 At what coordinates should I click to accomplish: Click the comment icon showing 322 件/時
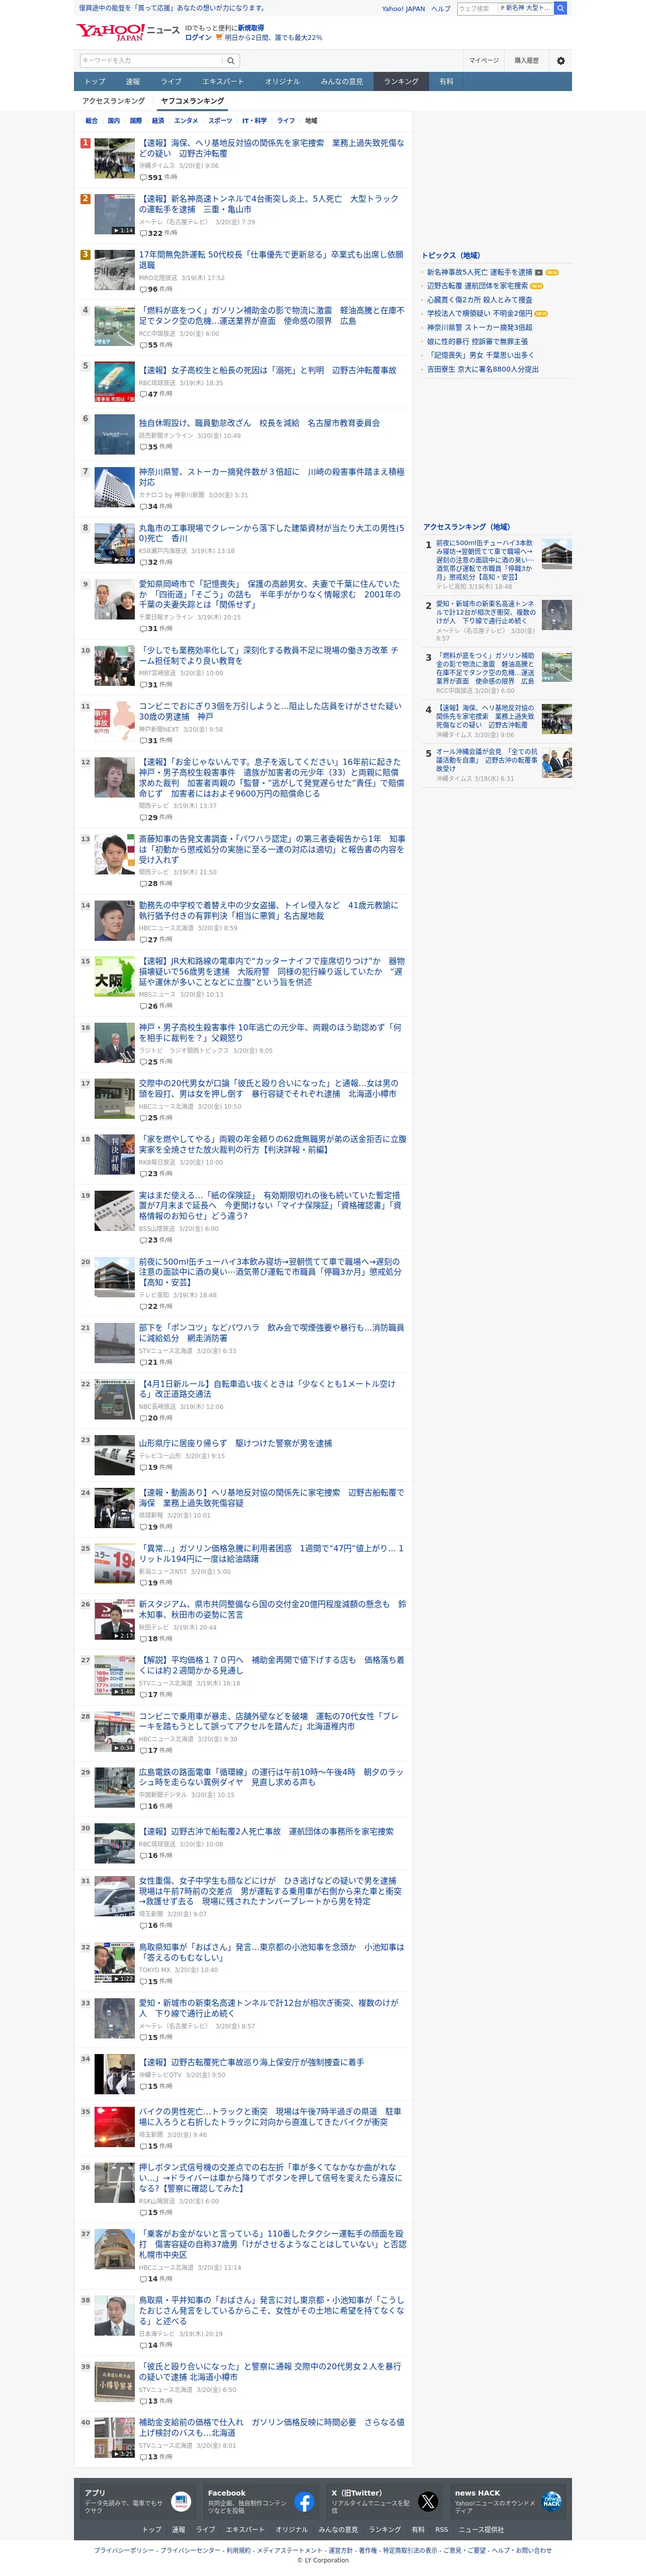pyautogui.click(x=142, y=233)
